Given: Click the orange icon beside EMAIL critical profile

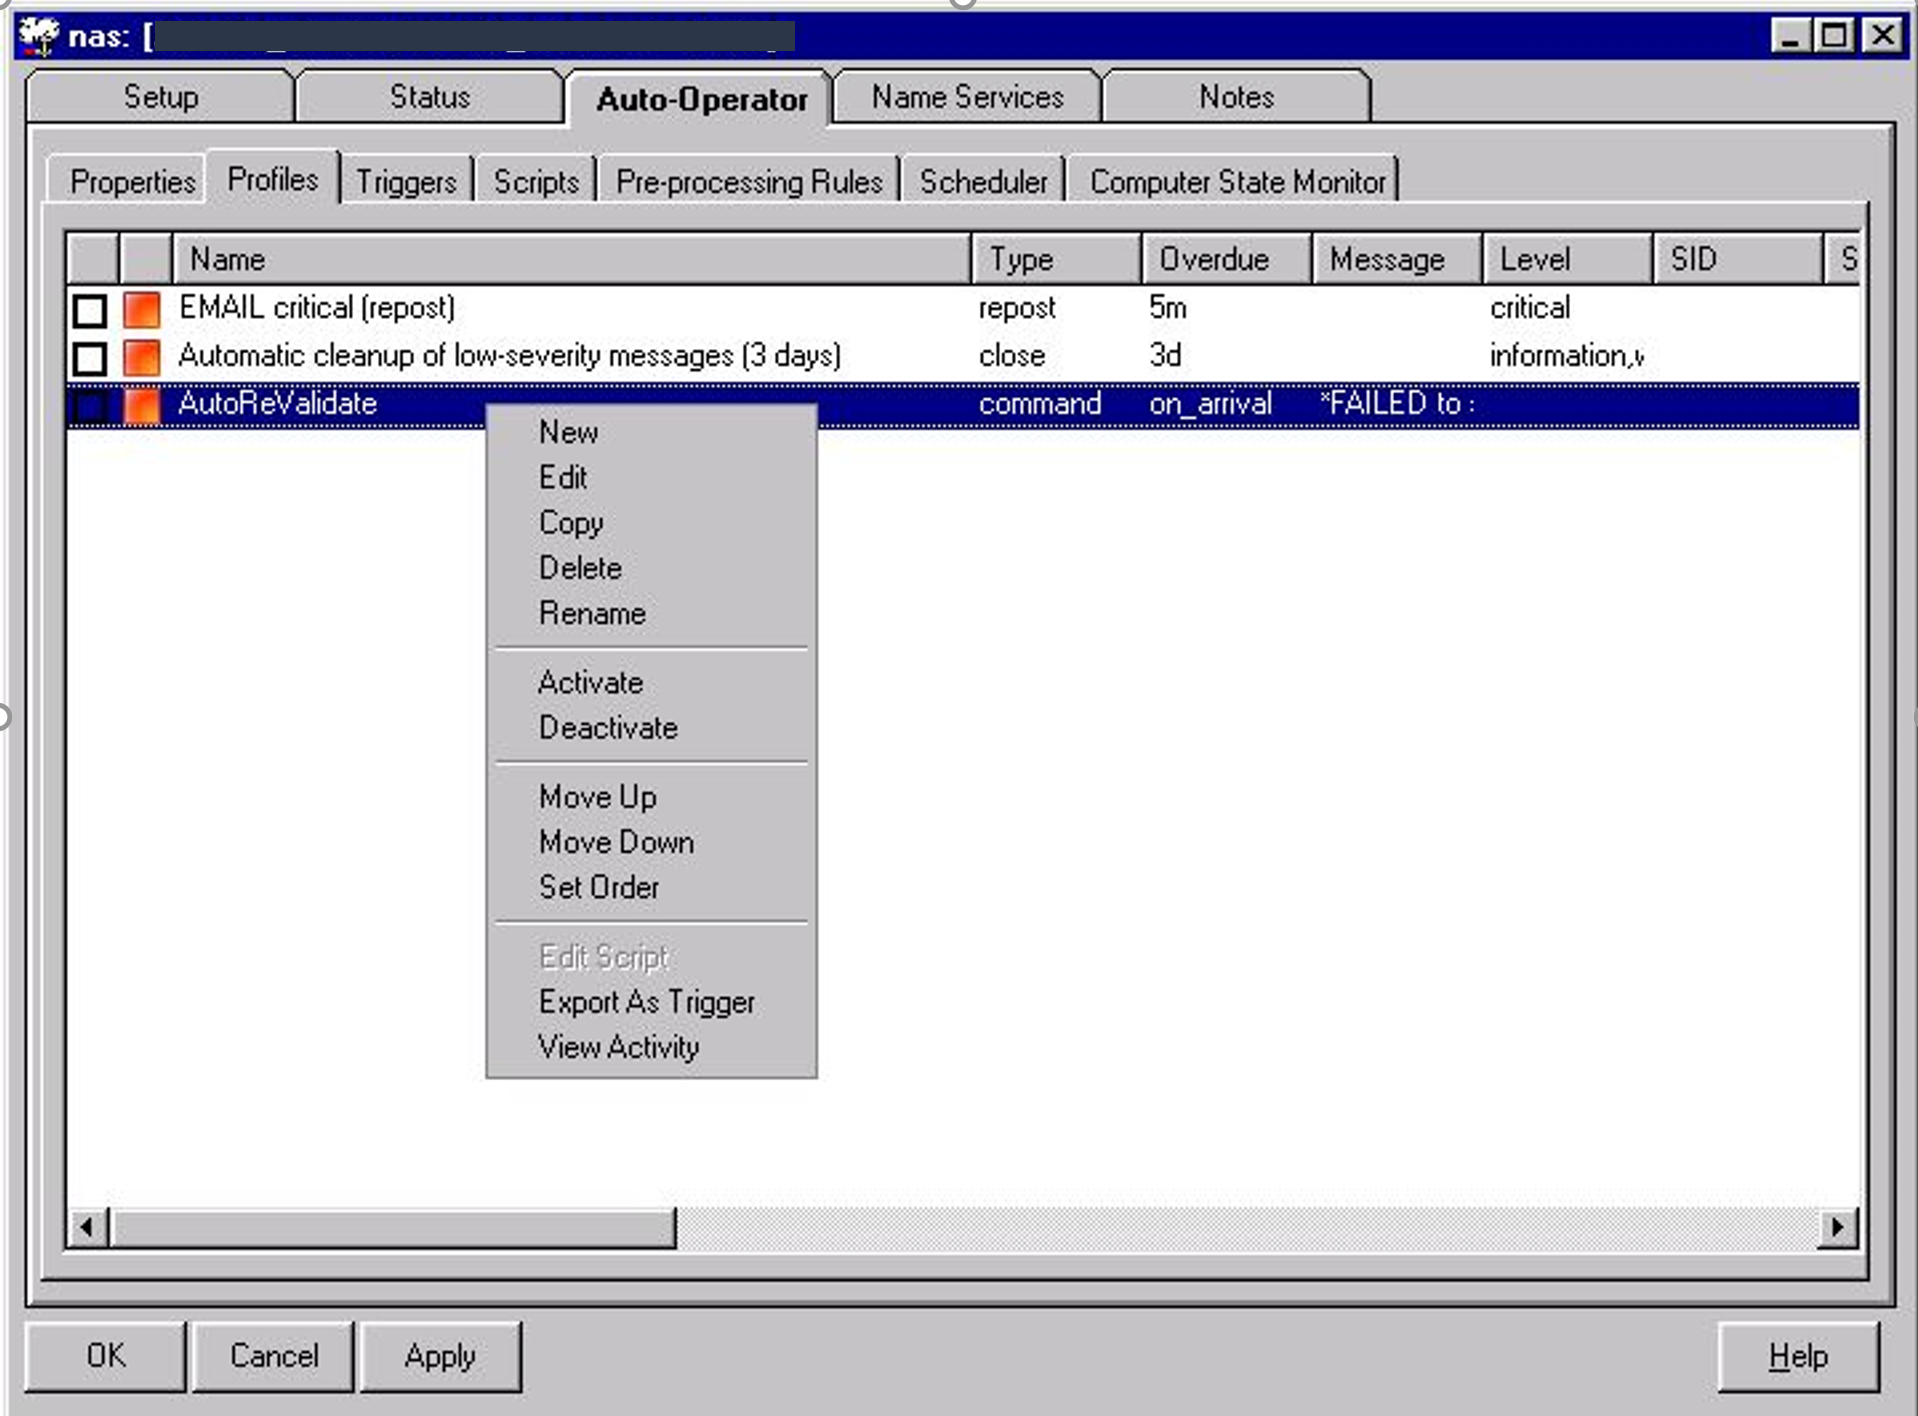Looking at the screenshot, I should (142, 309).
